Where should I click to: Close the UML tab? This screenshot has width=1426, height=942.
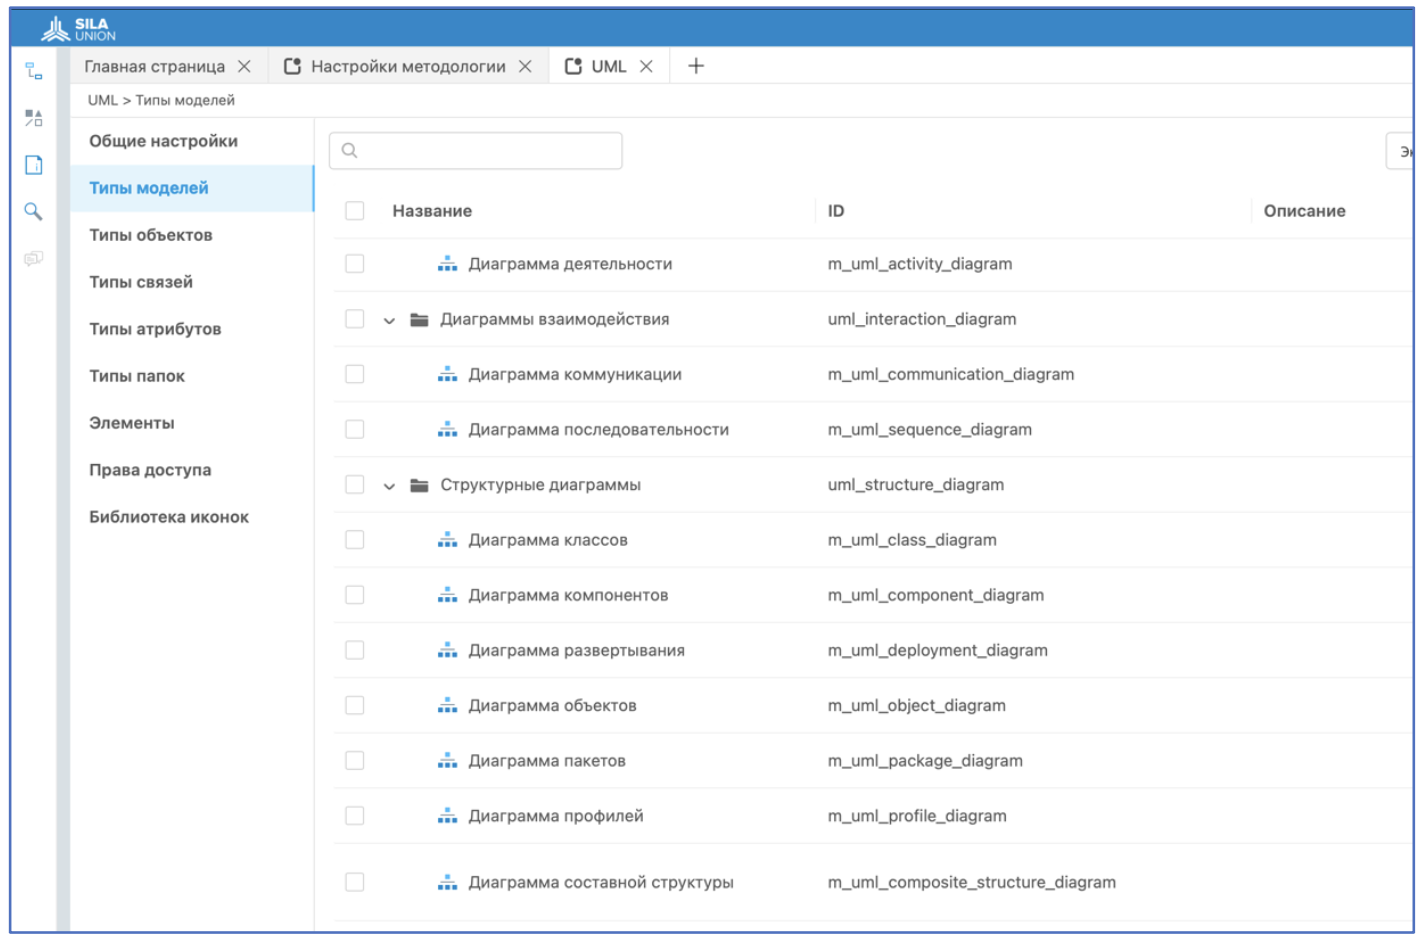point(647,66)
